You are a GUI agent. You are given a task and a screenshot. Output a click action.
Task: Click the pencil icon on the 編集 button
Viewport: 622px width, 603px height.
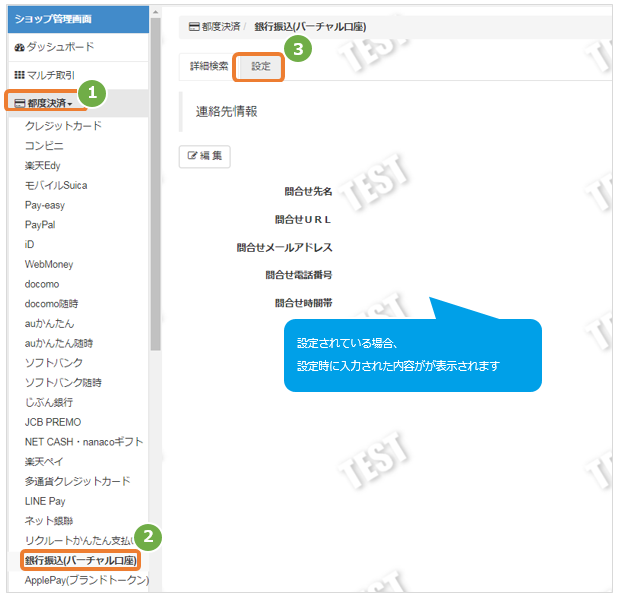tap(192, 156)
